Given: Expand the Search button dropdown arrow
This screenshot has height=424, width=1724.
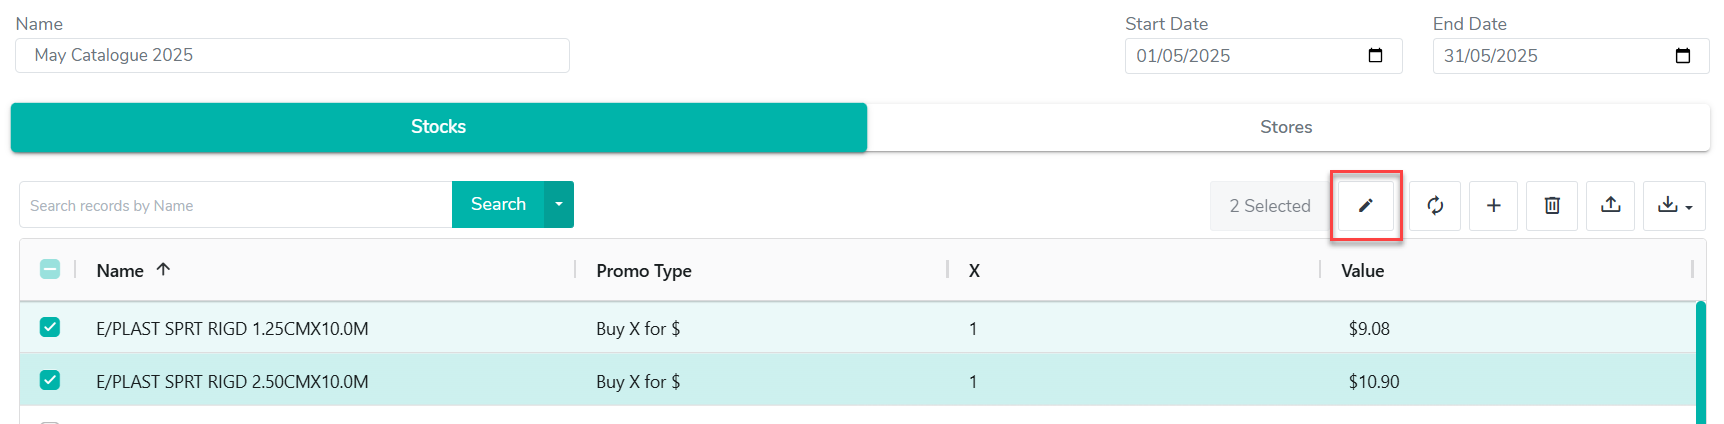Looking at the screenshot, I should tap(559, 204).
